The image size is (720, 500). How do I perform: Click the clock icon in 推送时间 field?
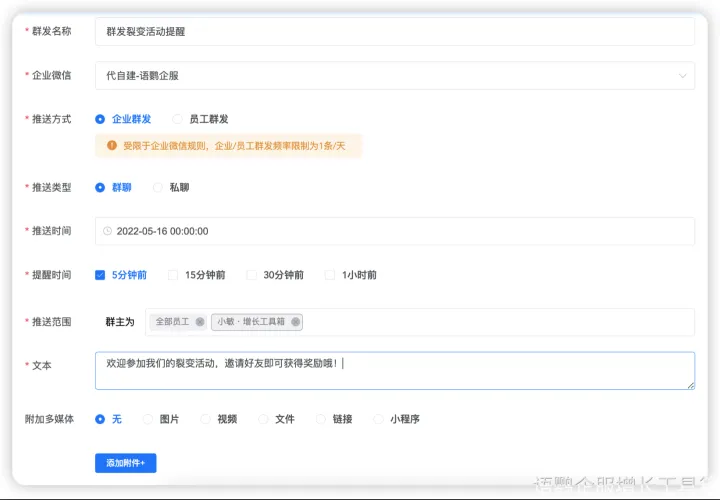pyautogui.click(x=108, y=231)
